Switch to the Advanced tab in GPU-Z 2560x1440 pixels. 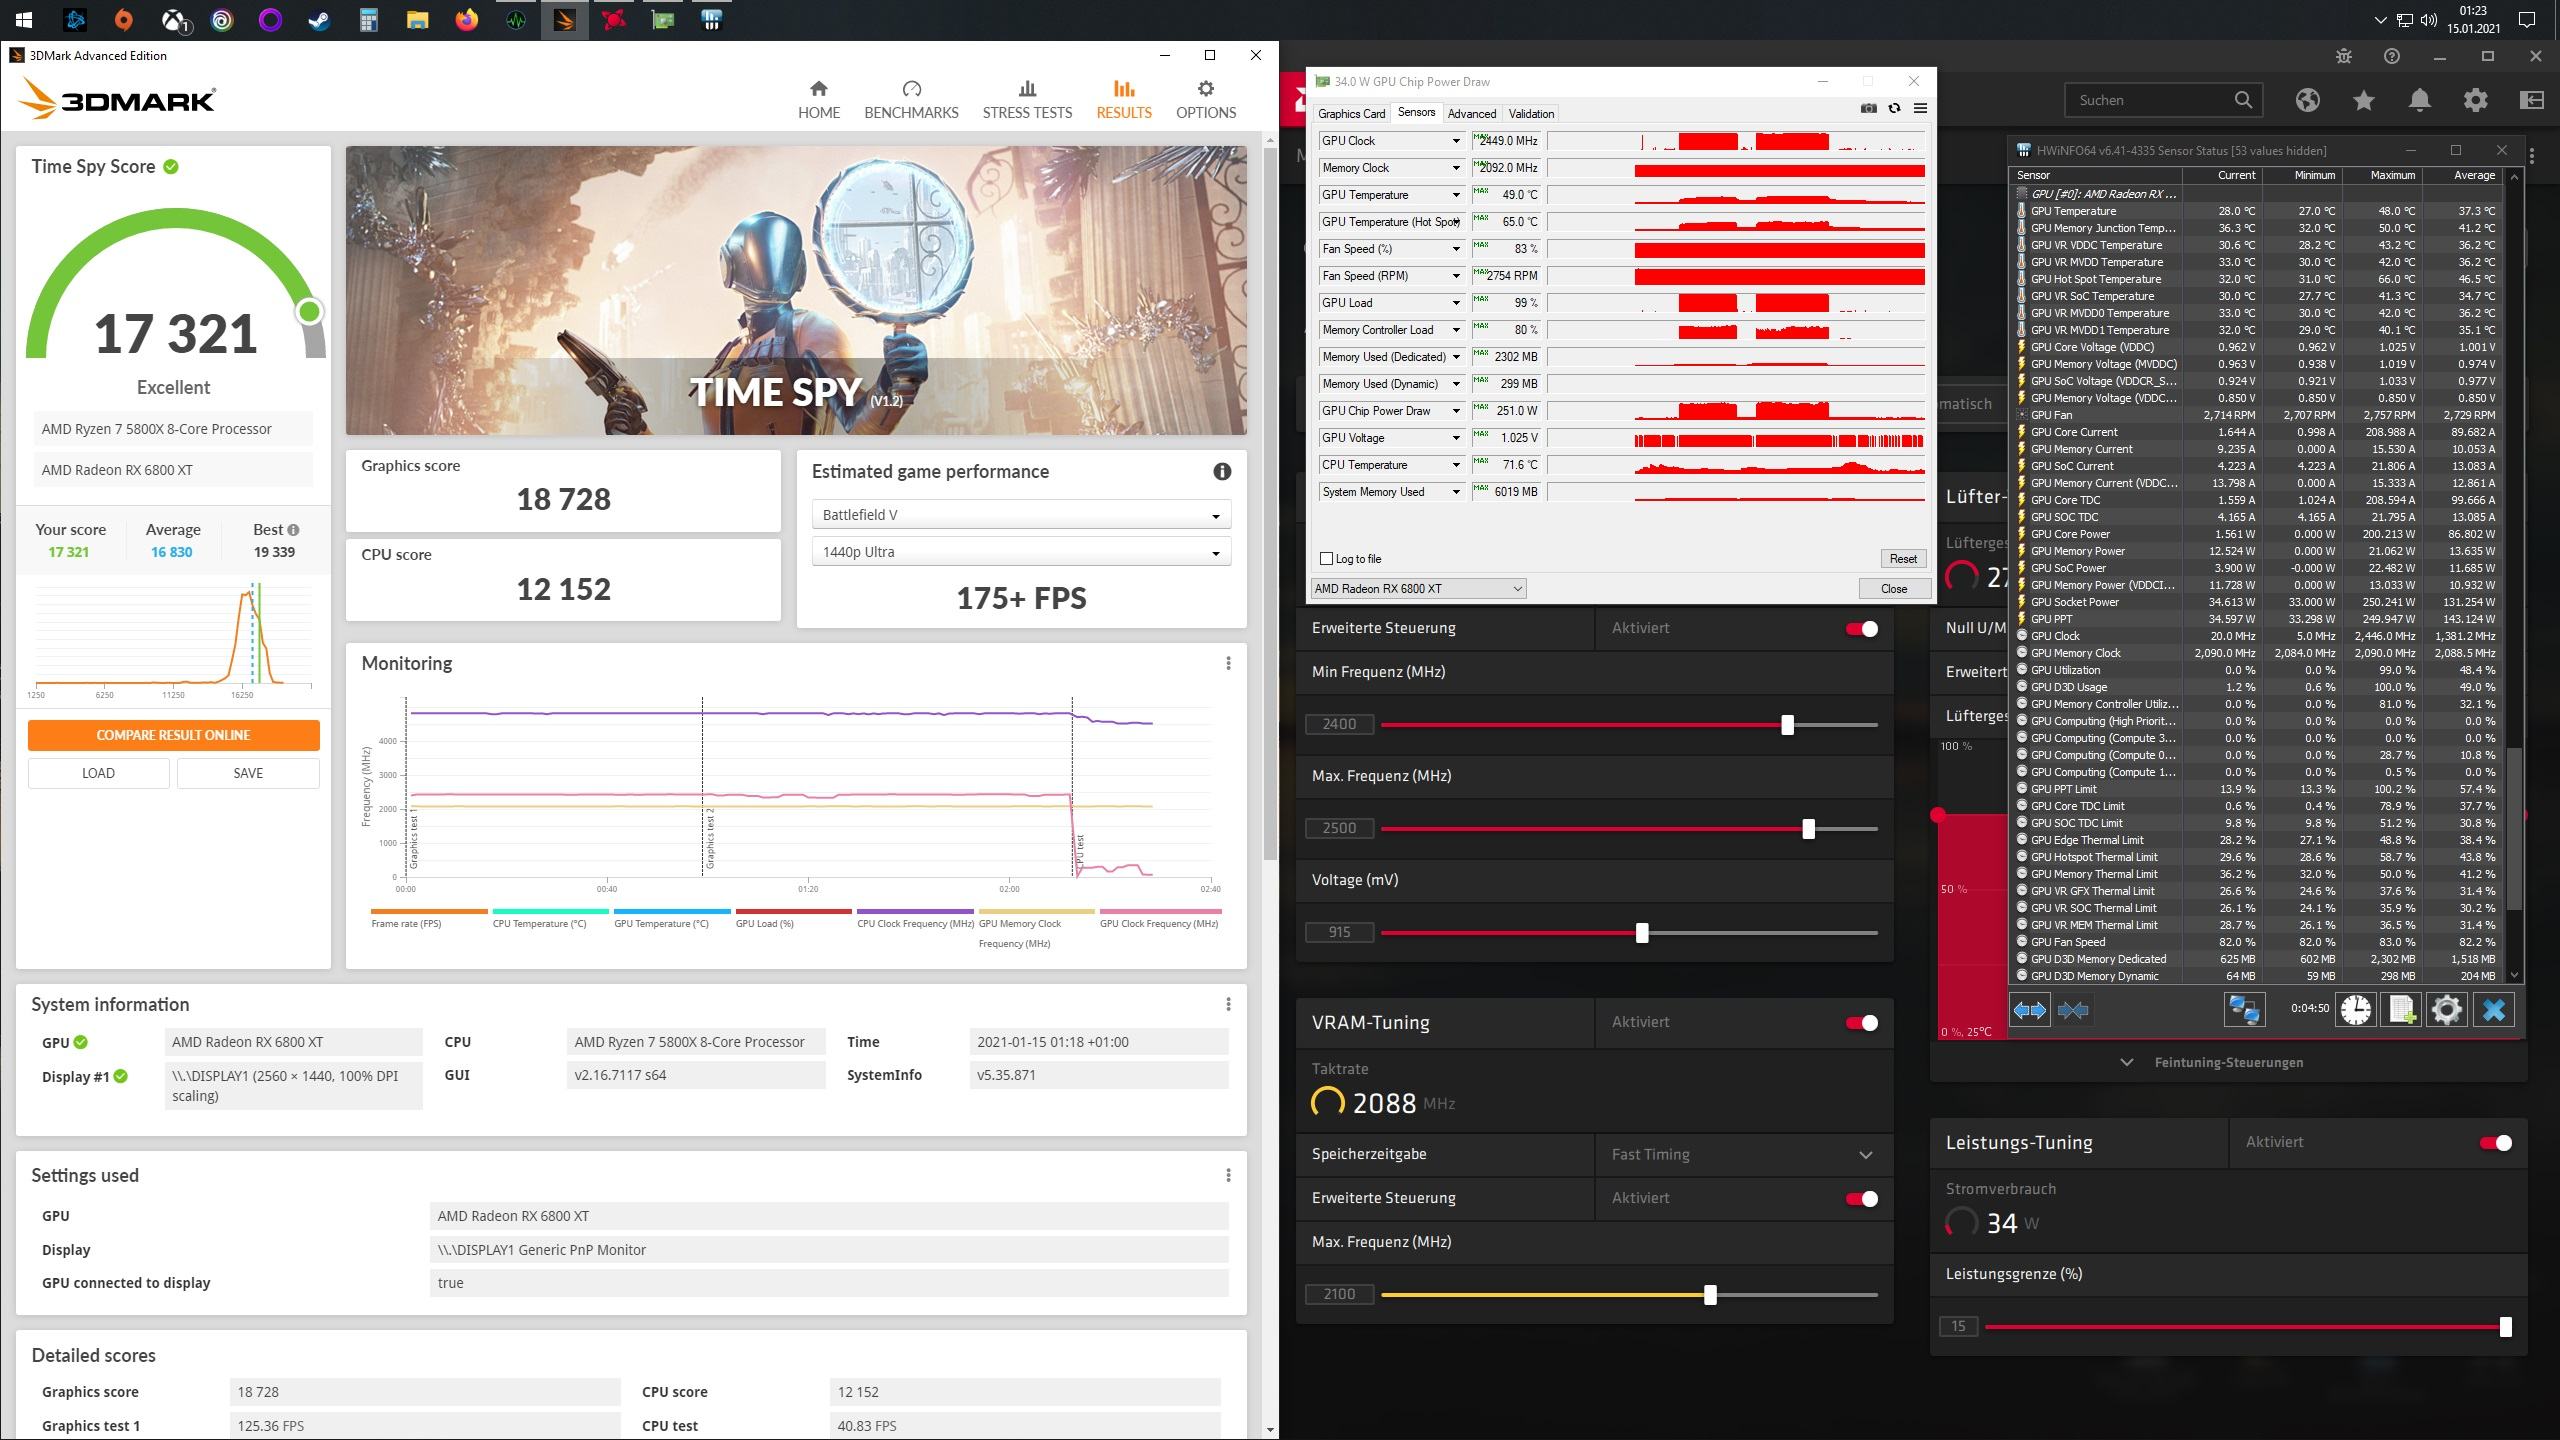[x=1472, y=114]
